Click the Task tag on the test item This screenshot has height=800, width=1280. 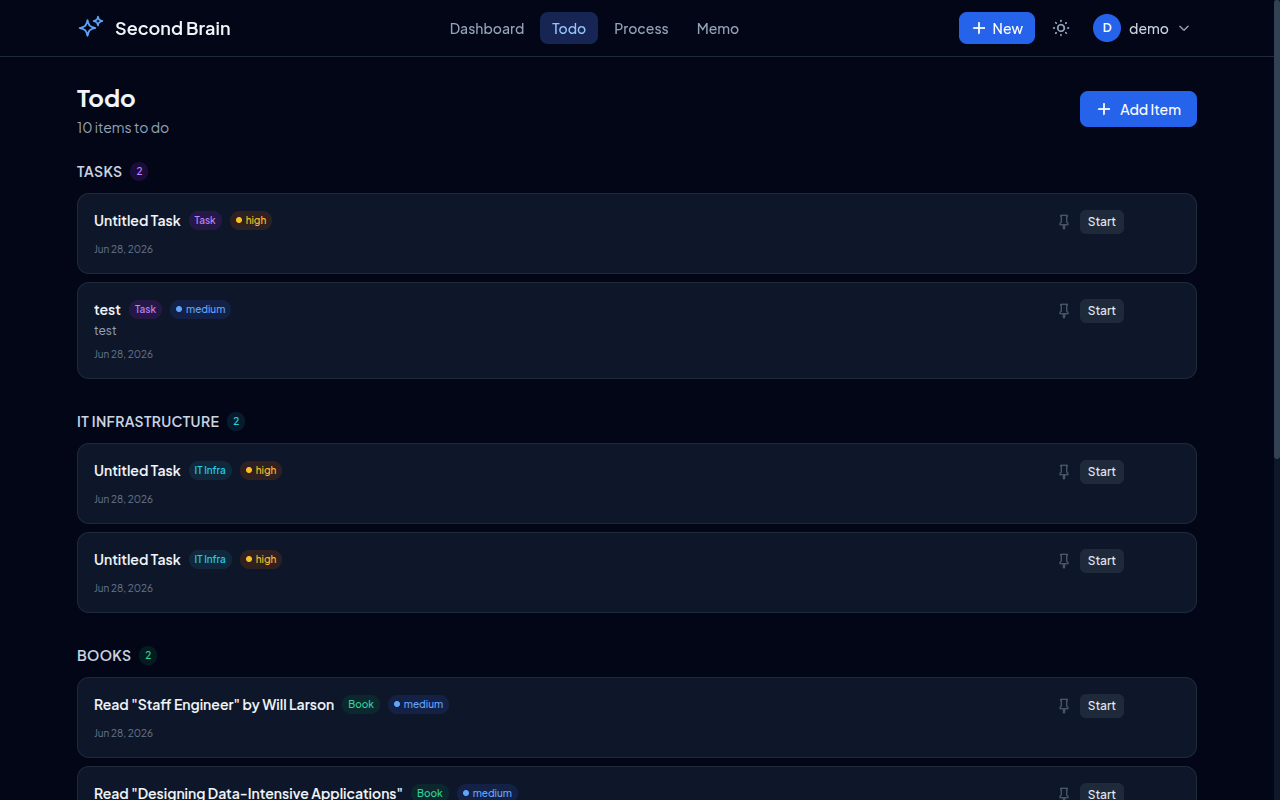tap(145, 310)
